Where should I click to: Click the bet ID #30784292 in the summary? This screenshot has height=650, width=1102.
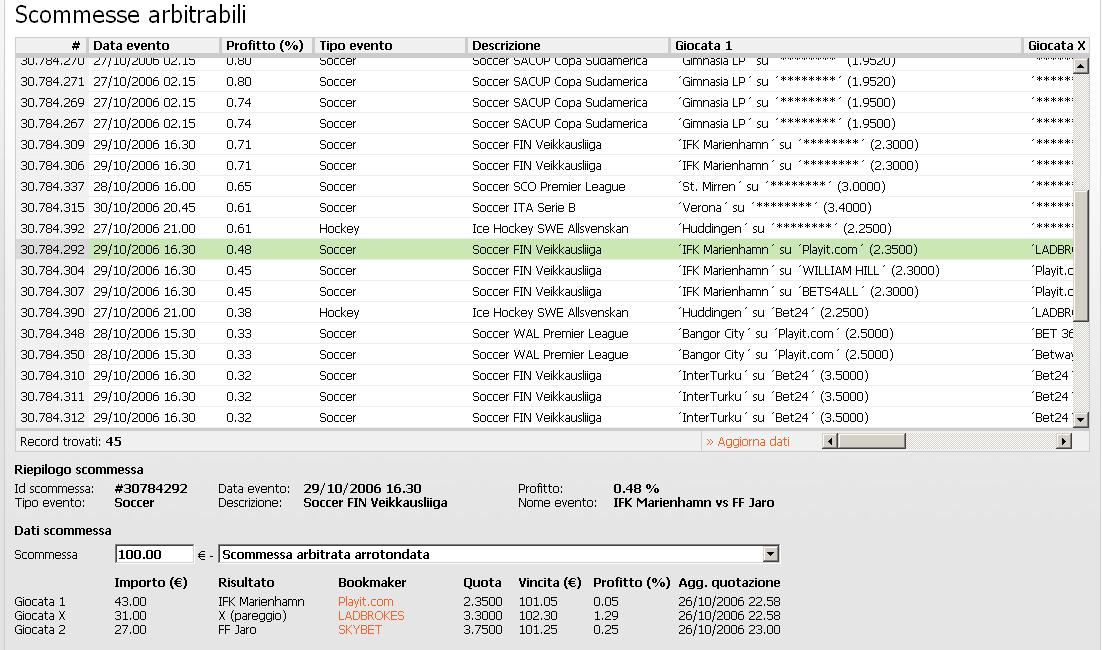tap(151, 488)
